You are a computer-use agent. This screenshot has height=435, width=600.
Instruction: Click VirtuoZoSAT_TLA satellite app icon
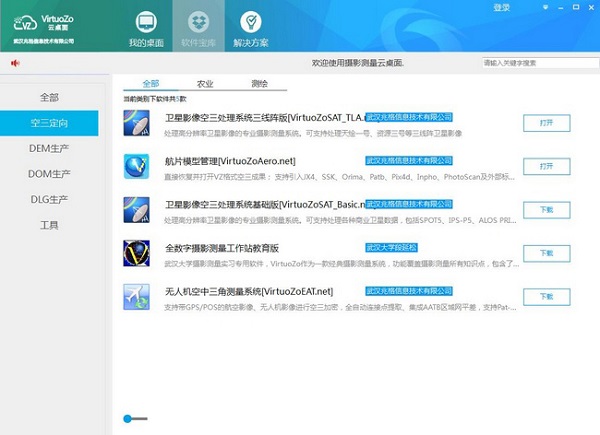pos(136,123)
